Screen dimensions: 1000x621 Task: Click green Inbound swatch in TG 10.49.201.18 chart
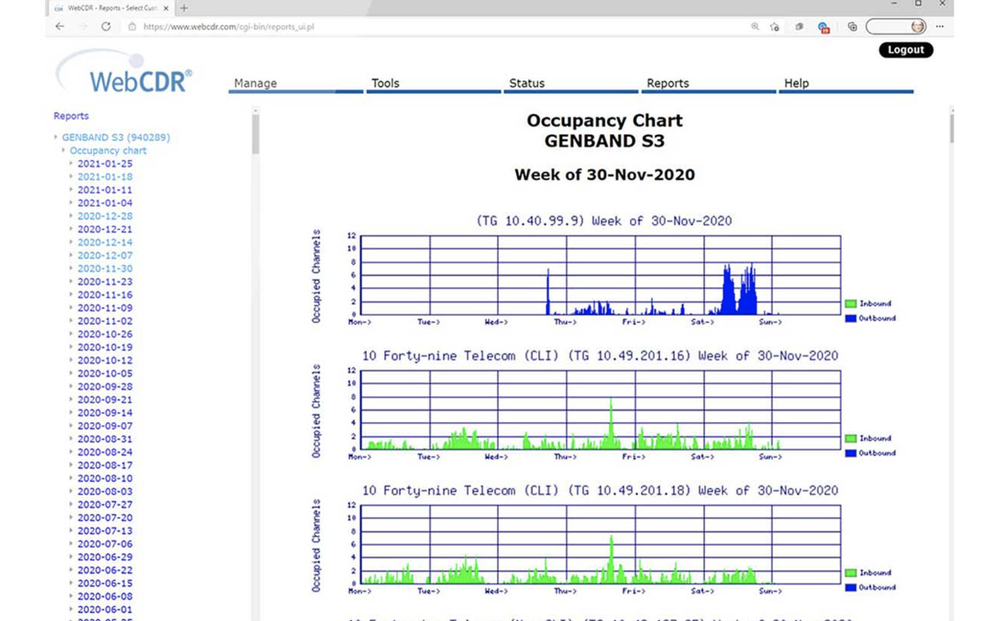(x=850, y=573)
